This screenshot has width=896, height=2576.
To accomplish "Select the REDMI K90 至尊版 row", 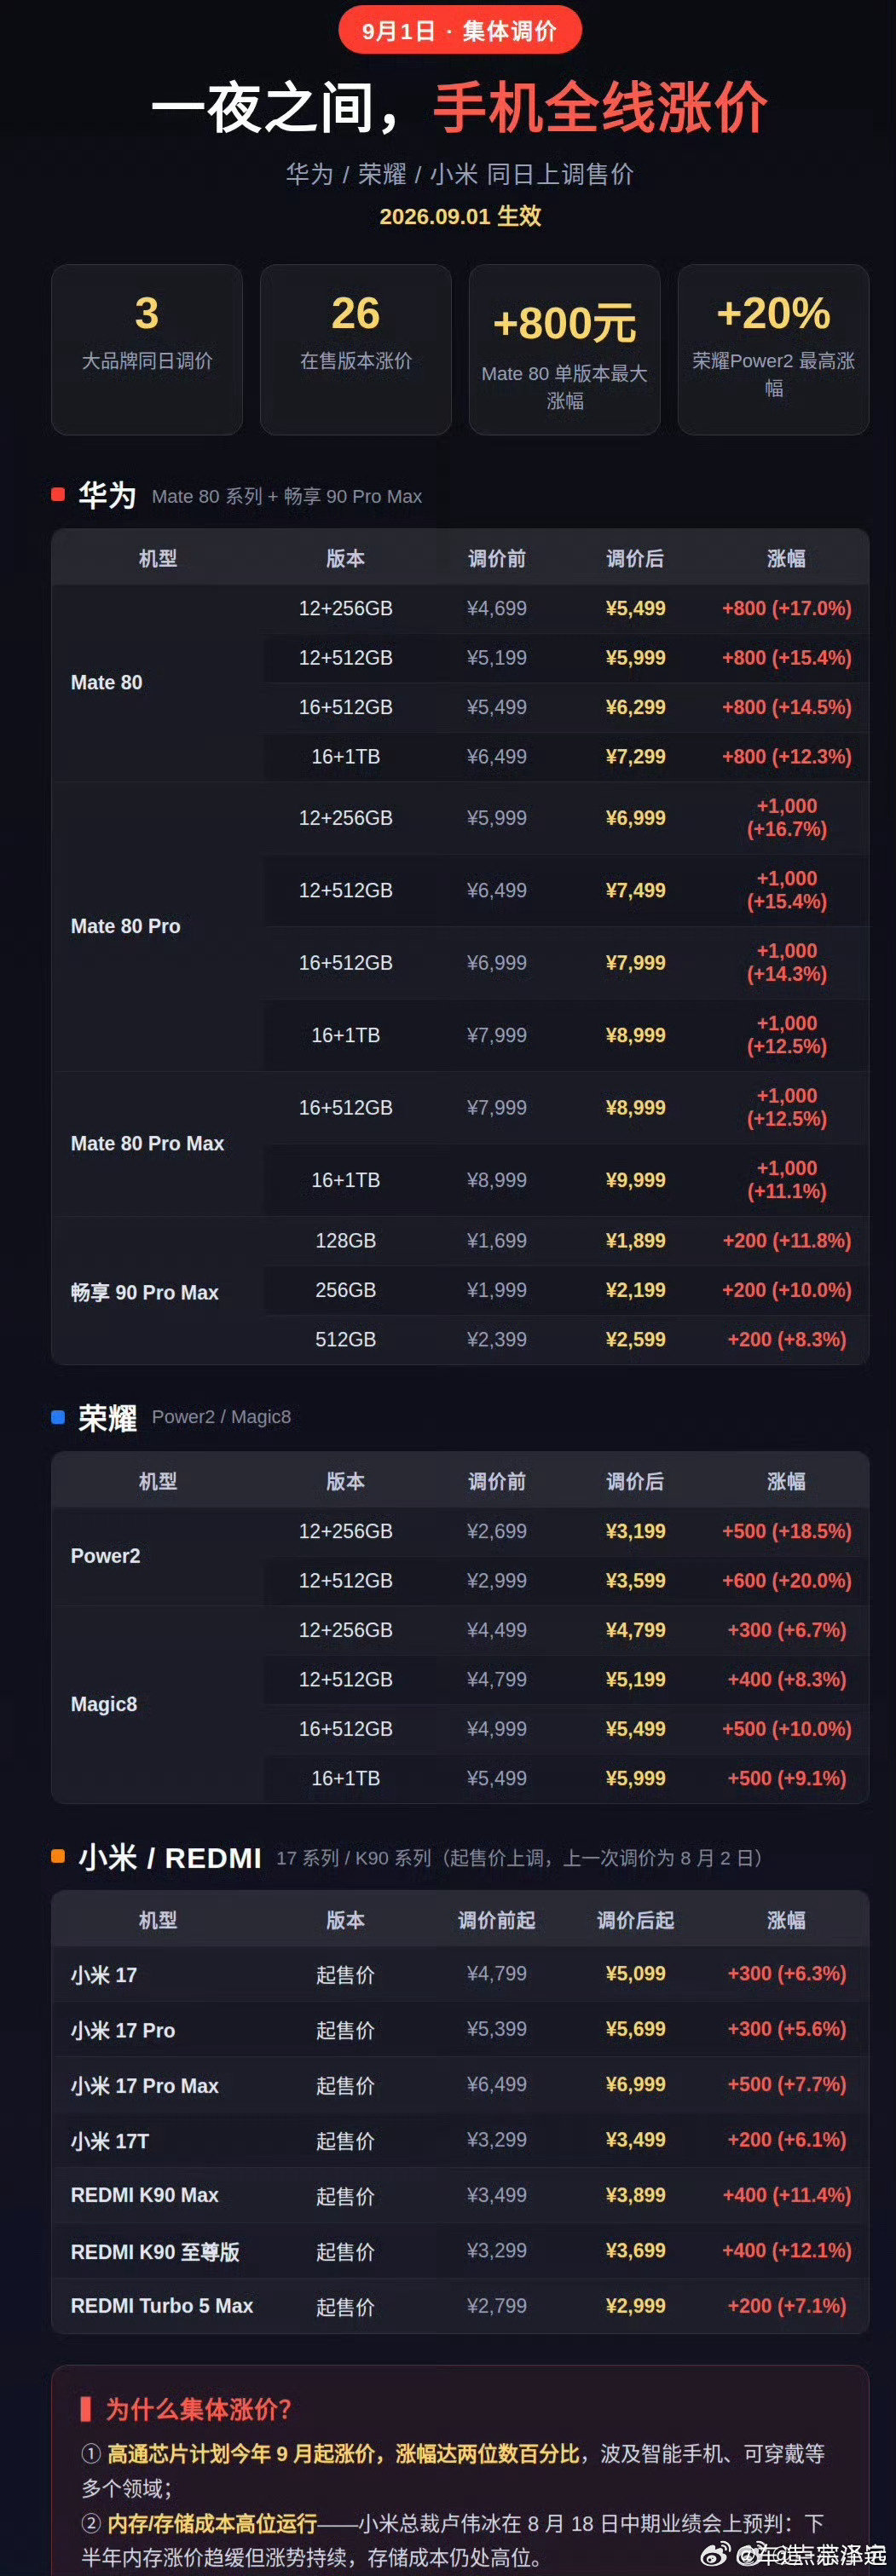I will click(460, 2251).
